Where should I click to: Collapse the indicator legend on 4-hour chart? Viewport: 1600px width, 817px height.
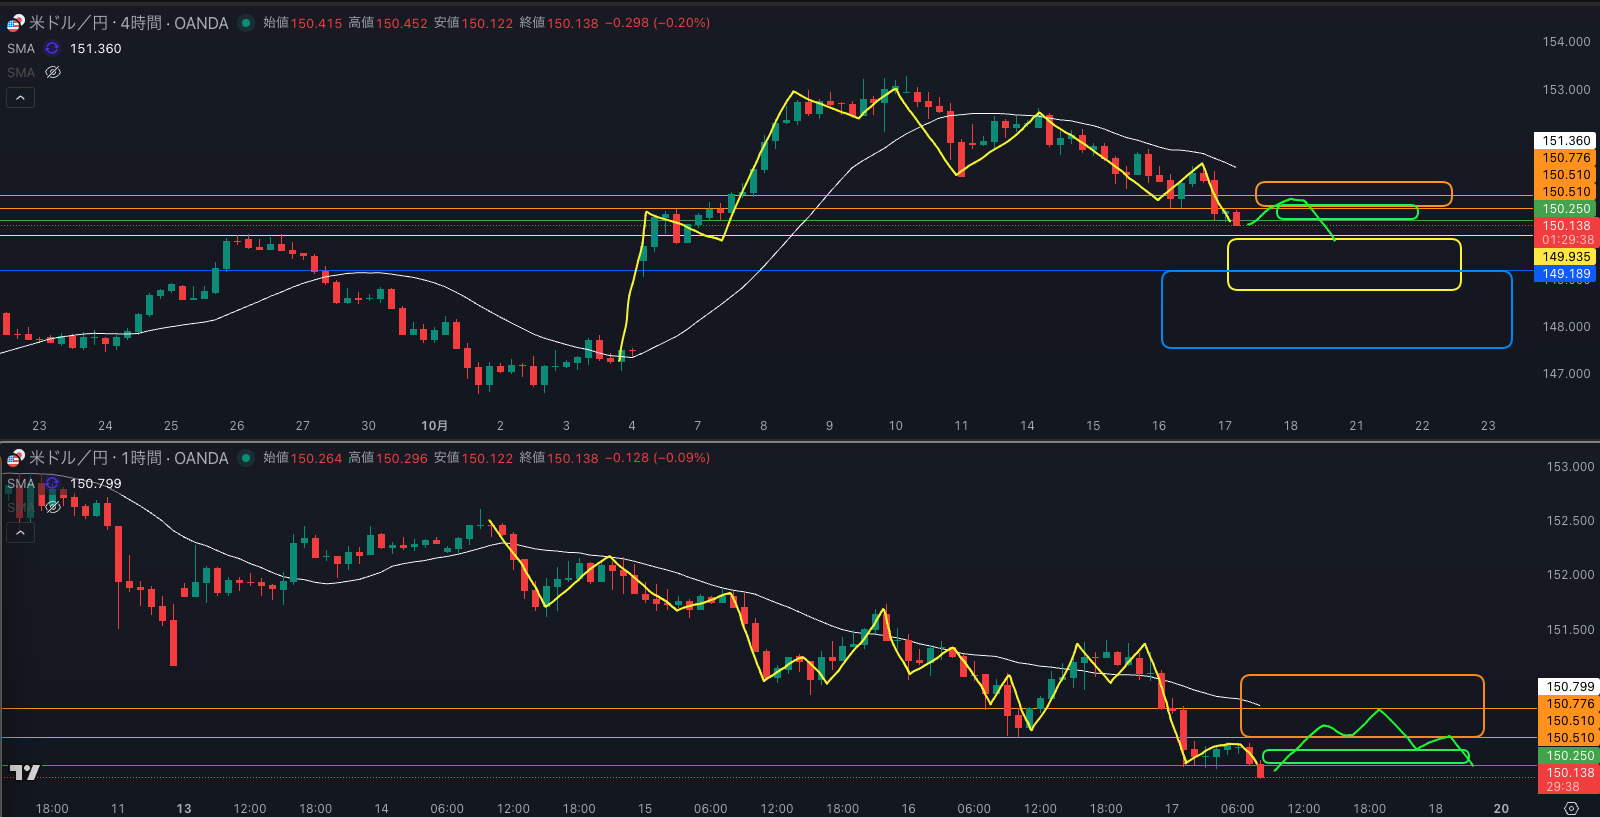[x=20, y=97]
